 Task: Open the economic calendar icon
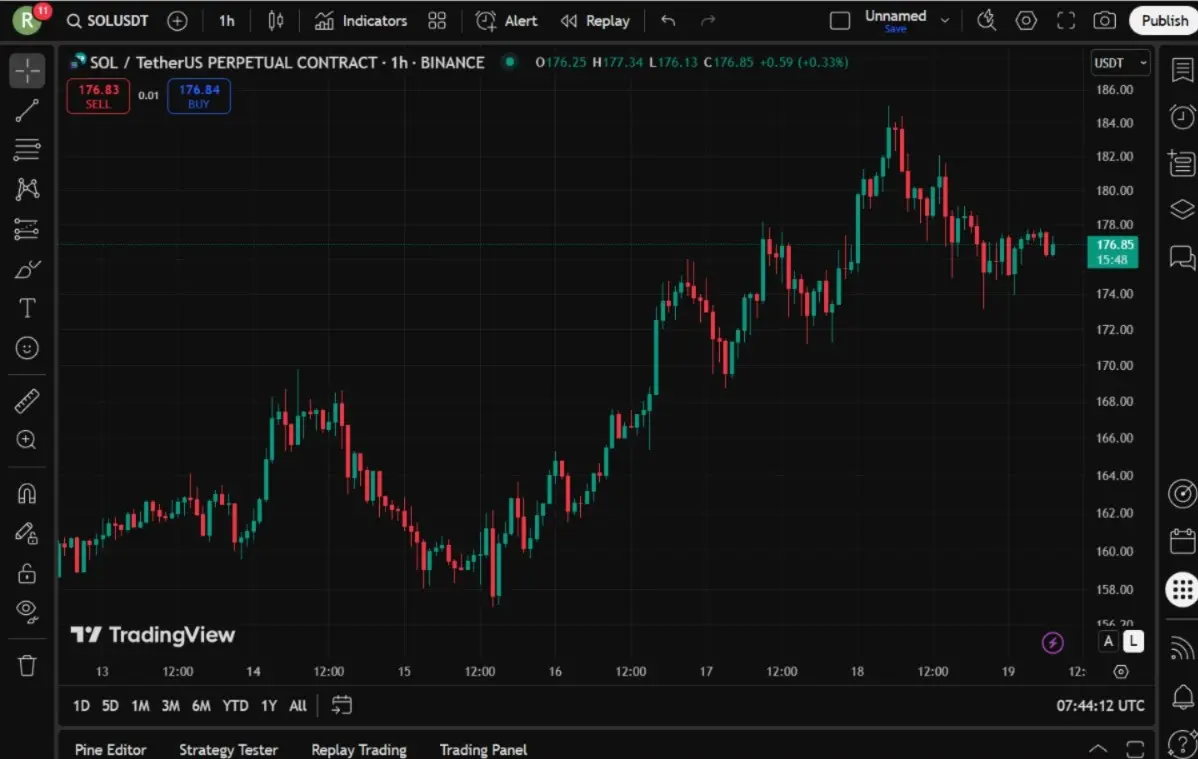1182,541
